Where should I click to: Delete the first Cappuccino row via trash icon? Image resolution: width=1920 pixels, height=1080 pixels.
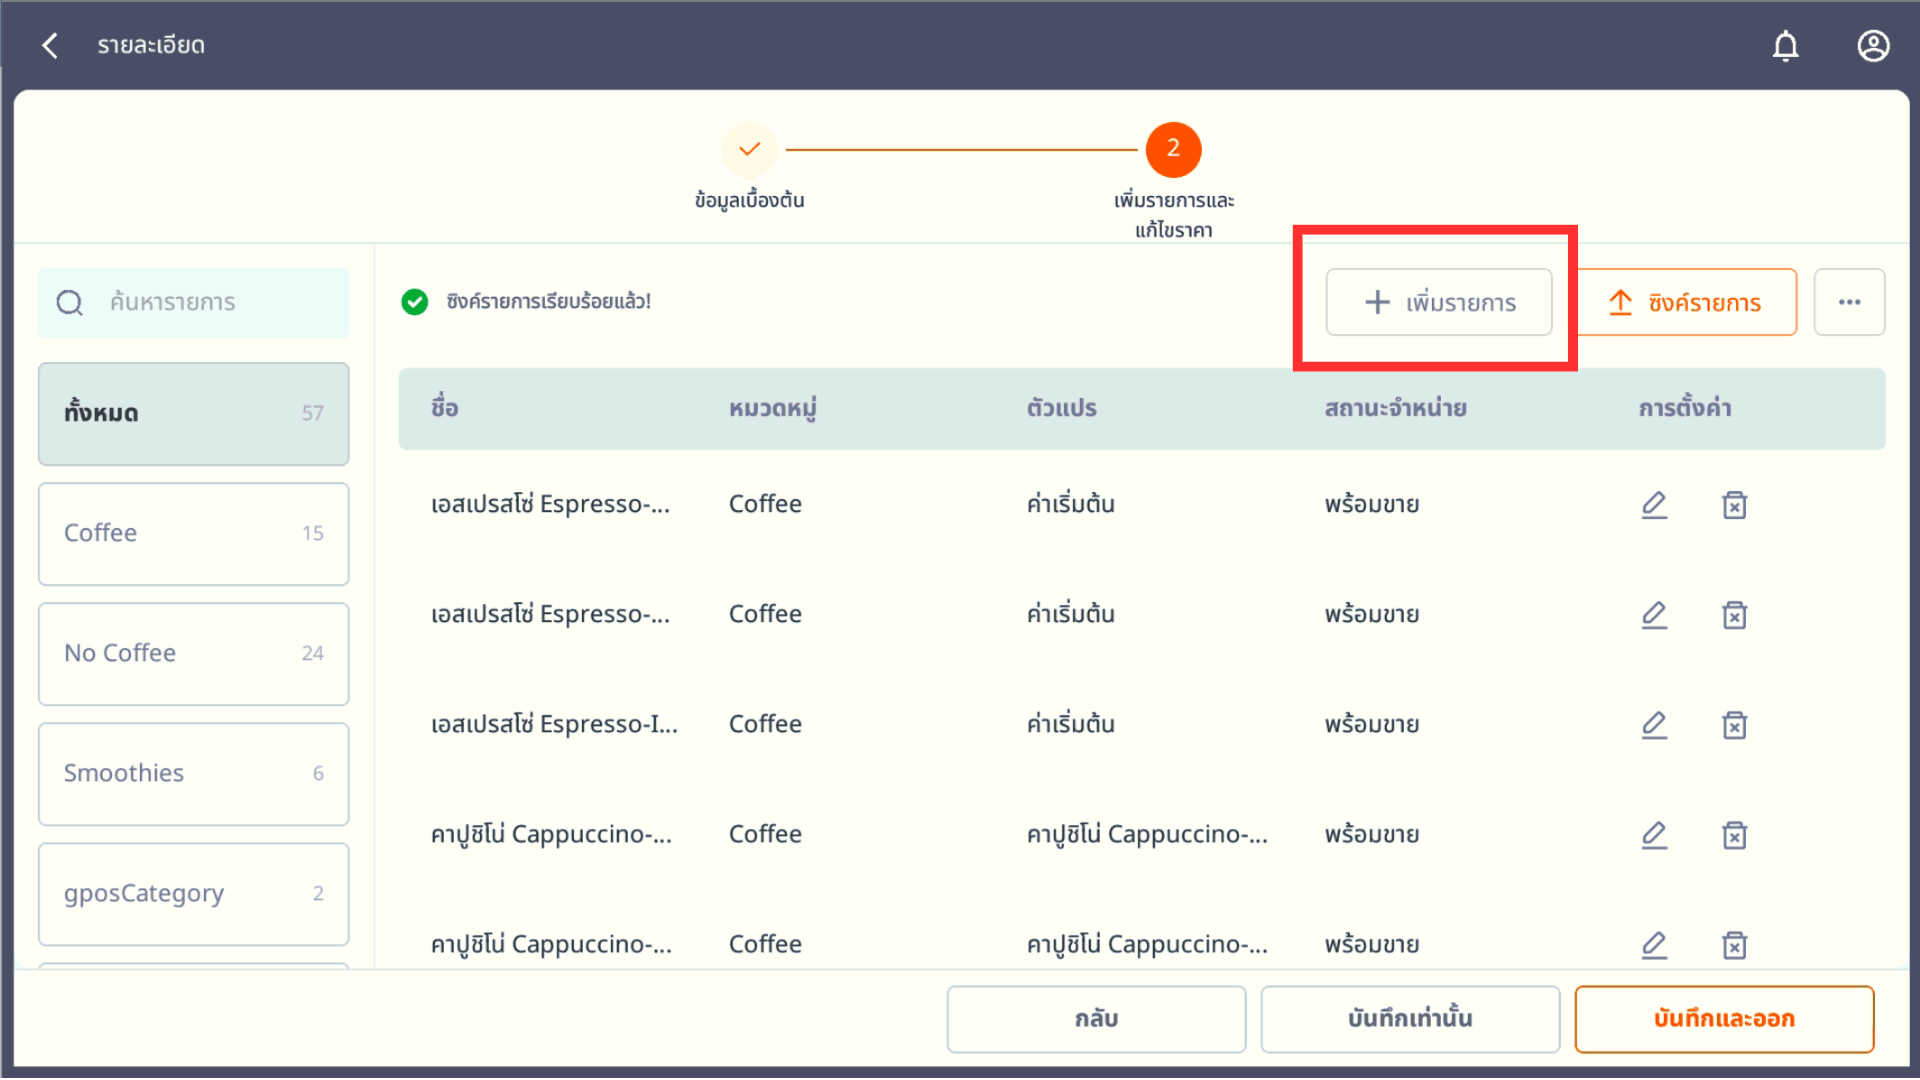(1734, 835)
